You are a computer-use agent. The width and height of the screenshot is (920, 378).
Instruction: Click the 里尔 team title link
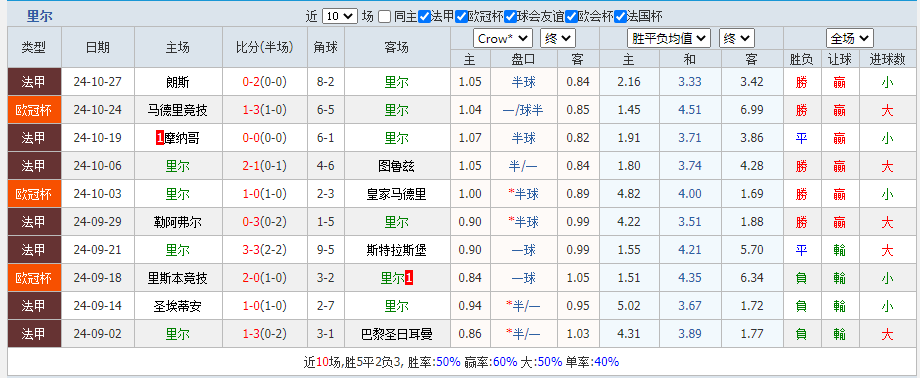click(x=39, y=16)
